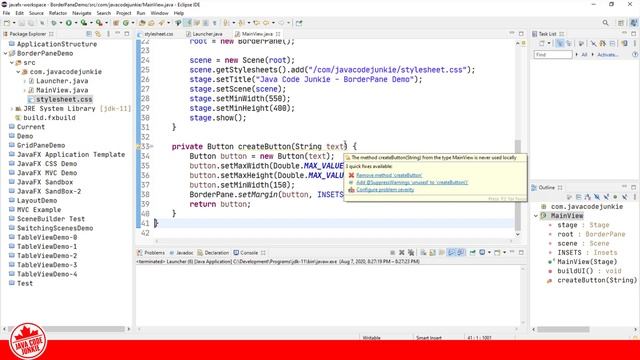The height and width of the screenshot is (360, 640).
Task: Collapse the src folder node
Action: point(12,63)
